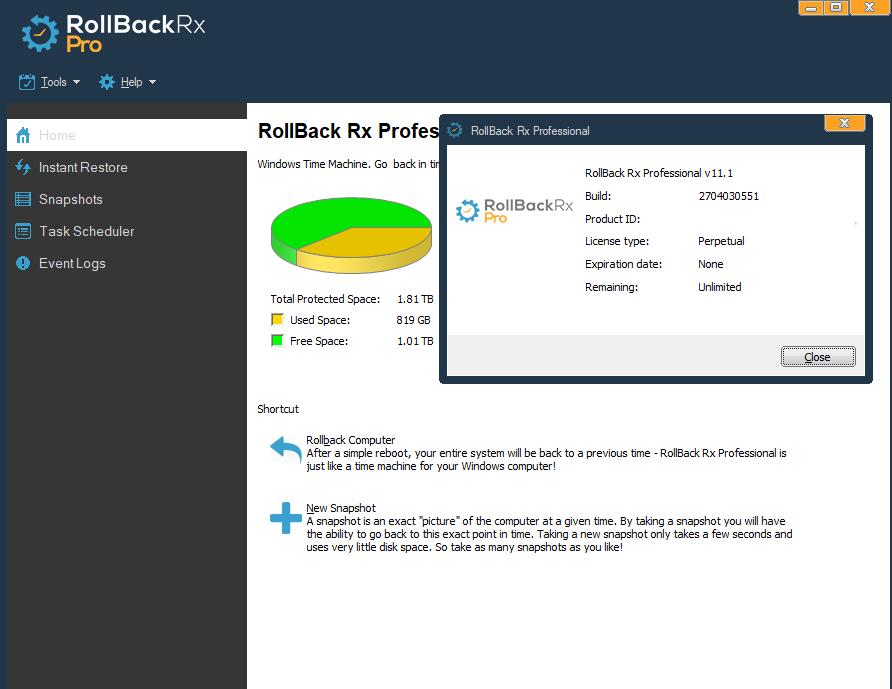The image size is (892, 689).
Task: Click the Expiration date None value
Action: (x=711, y=264)
